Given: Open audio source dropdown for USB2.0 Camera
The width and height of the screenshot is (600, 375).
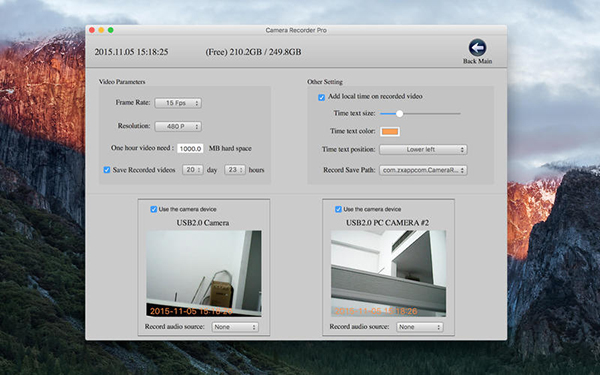Looking at the screenshot, I should pyautogui.click(x=235, y=327).
